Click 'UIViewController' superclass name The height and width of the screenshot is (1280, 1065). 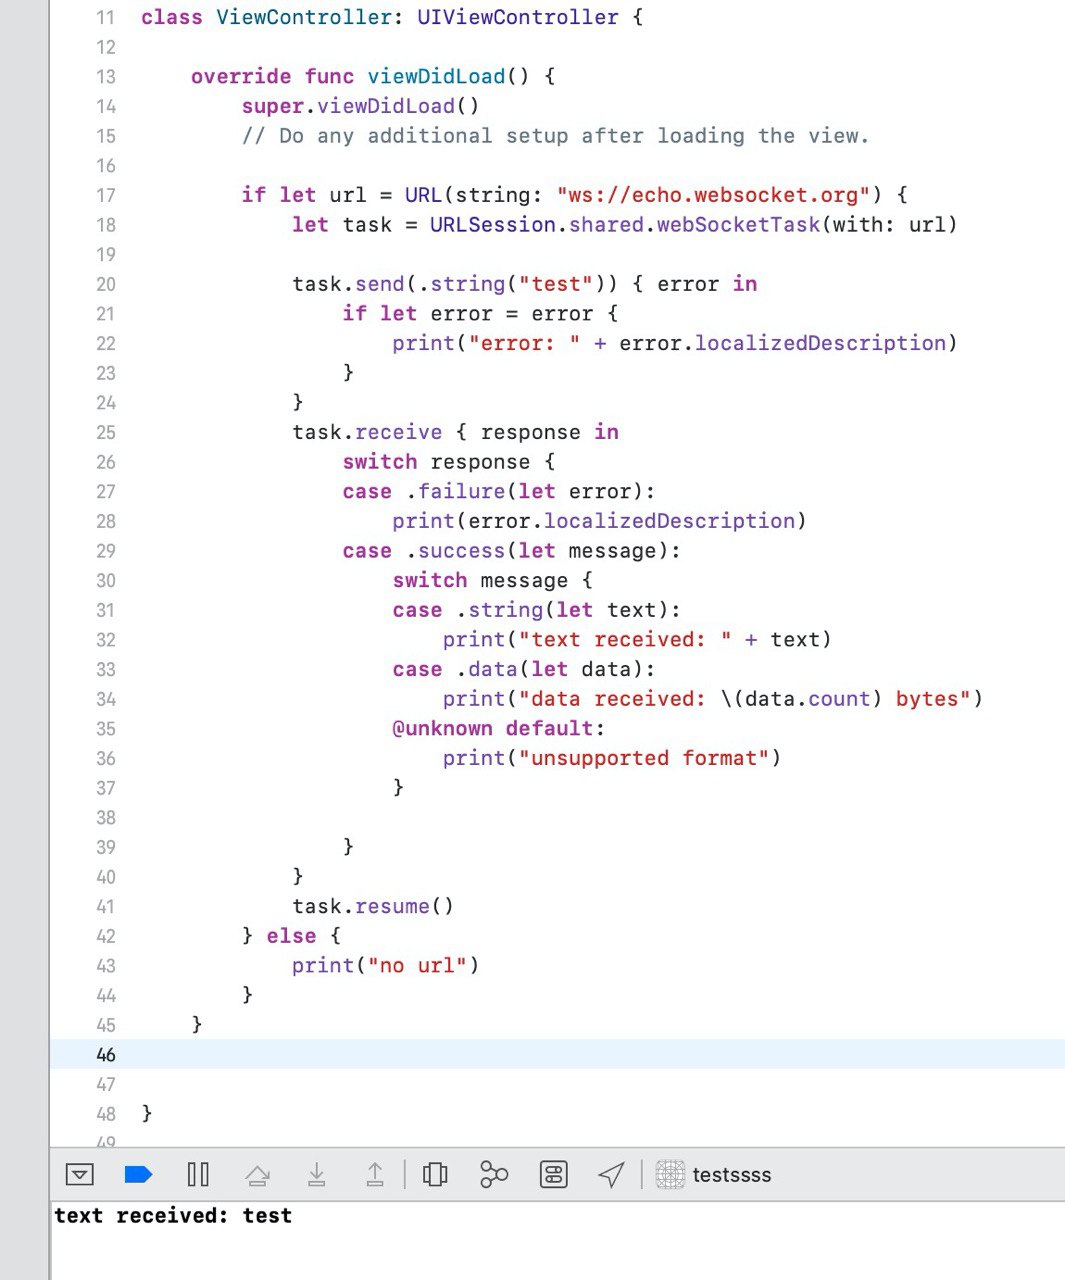[x=517, y=17]
